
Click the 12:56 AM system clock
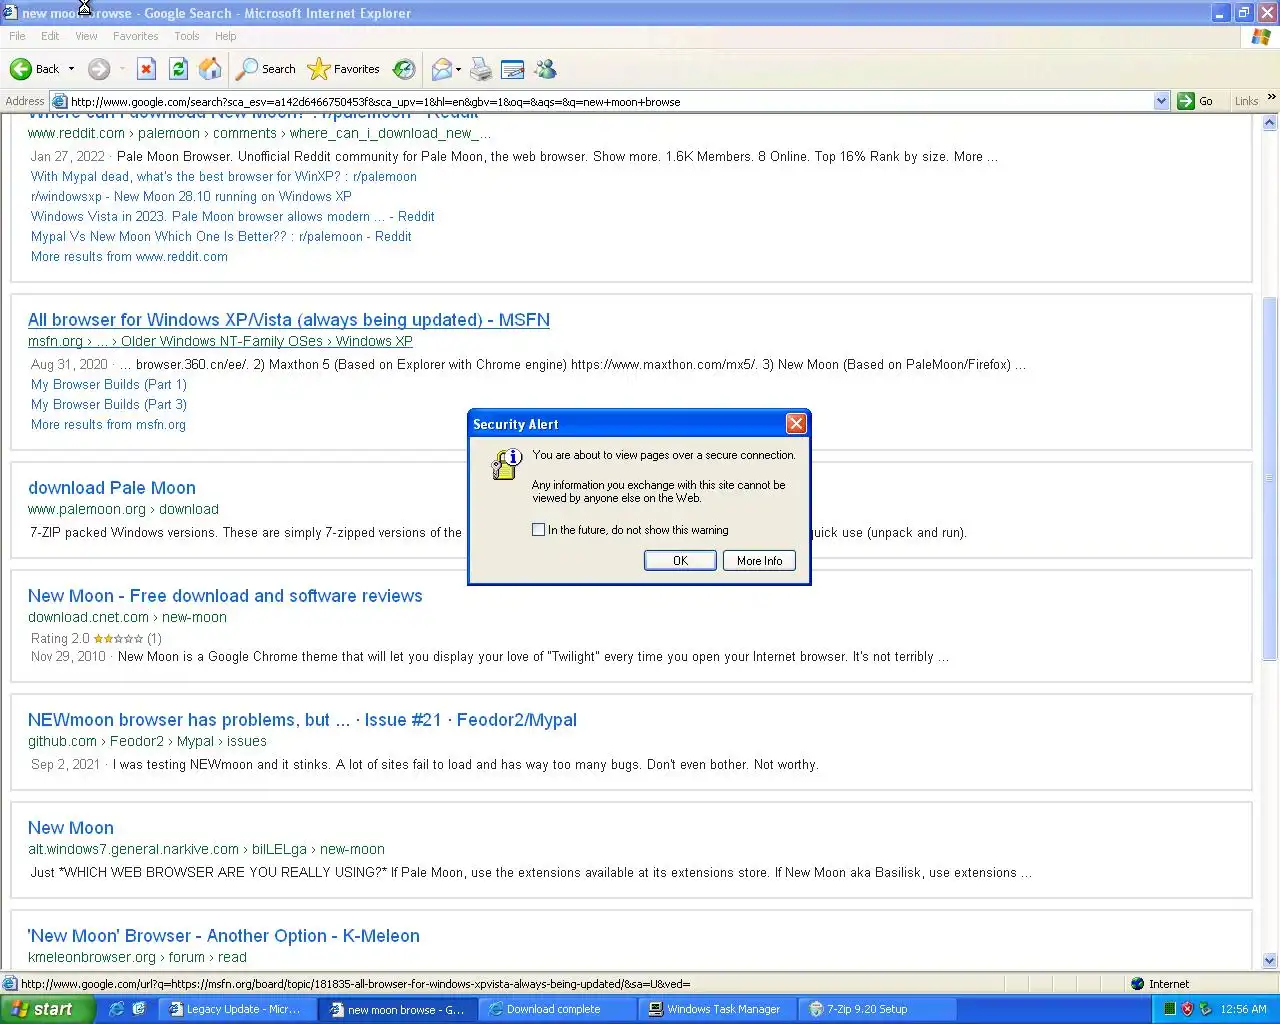point(1243,1009)
